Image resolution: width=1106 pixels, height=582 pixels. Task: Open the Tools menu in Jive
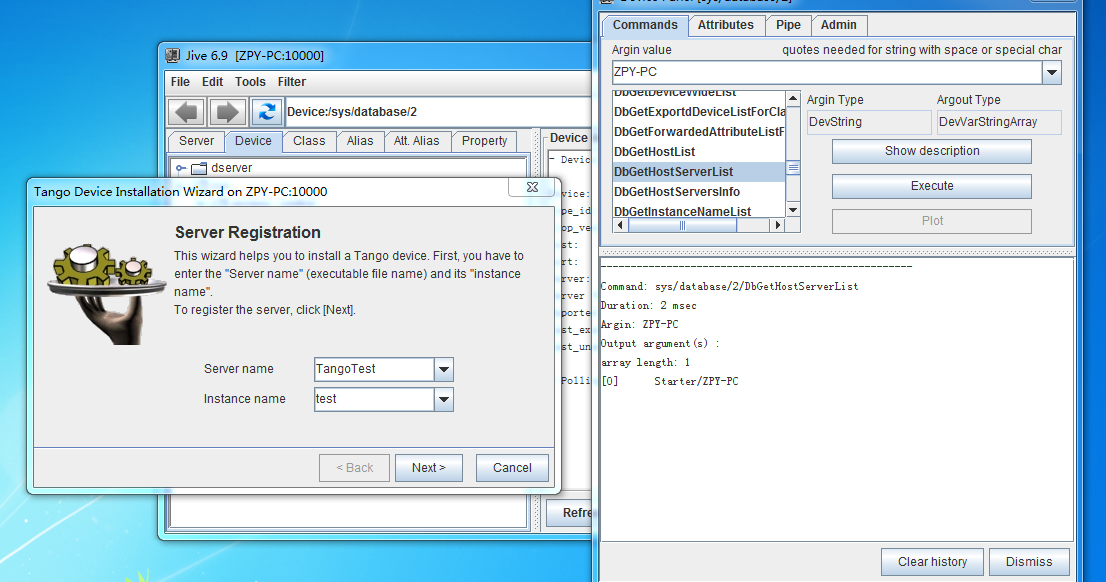click(250, 82)
